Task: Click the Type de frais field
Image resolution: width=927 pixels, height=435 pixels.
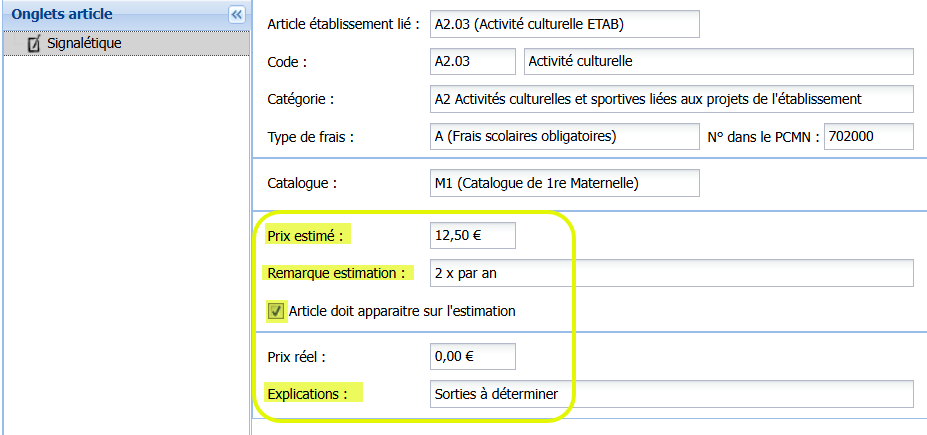Action: point(565,137)
